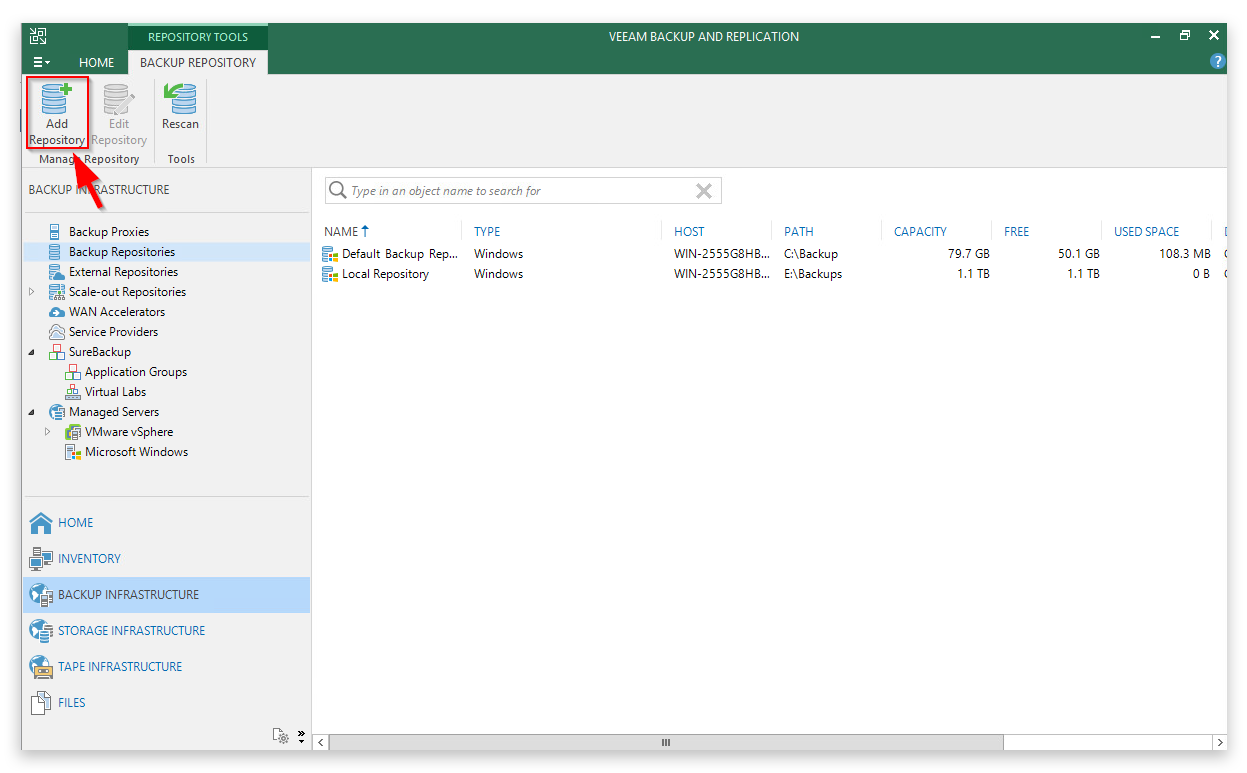Select the SureBackup tree item
This screenshot has height=773, width=1247.
pos(100,352)
